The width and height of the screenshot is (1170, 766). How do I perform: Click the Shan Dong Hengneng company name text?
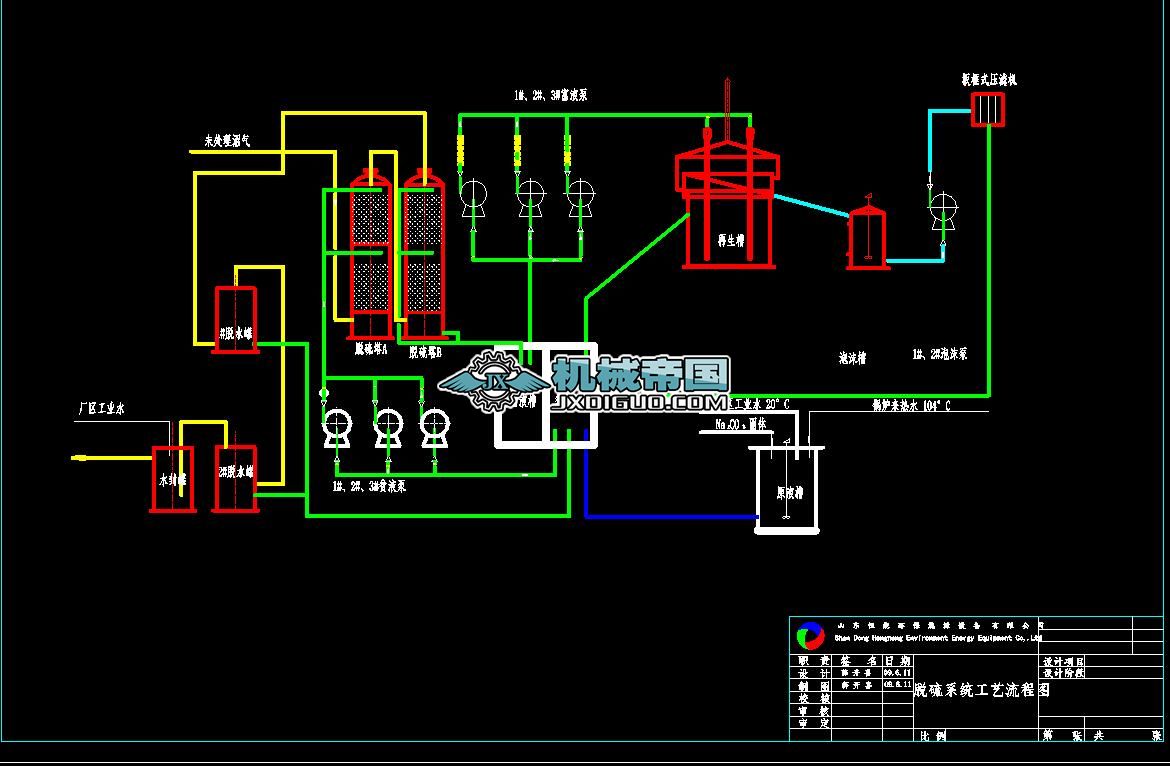[937, 638]
